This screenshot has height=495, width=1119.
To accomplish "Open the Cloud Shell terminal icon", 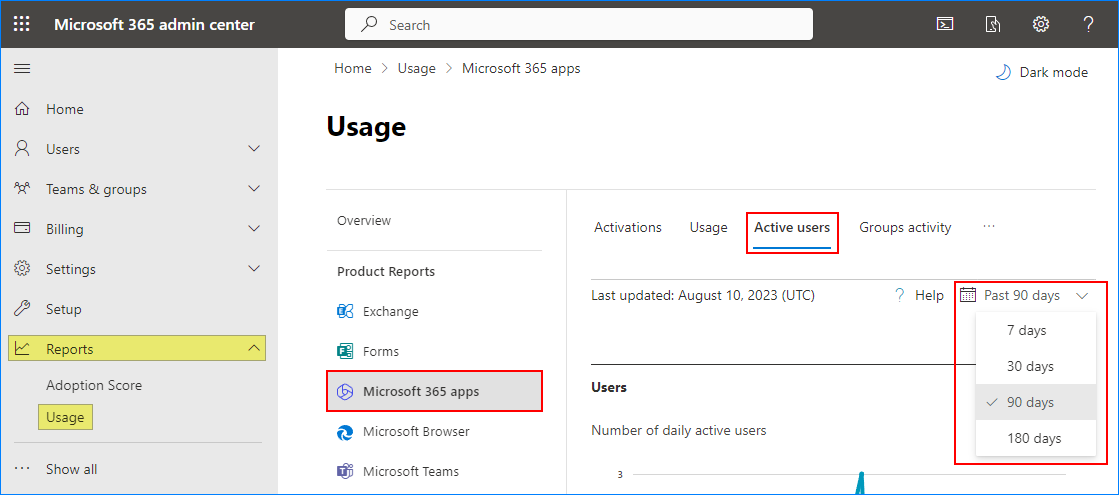I will (945, 24).
